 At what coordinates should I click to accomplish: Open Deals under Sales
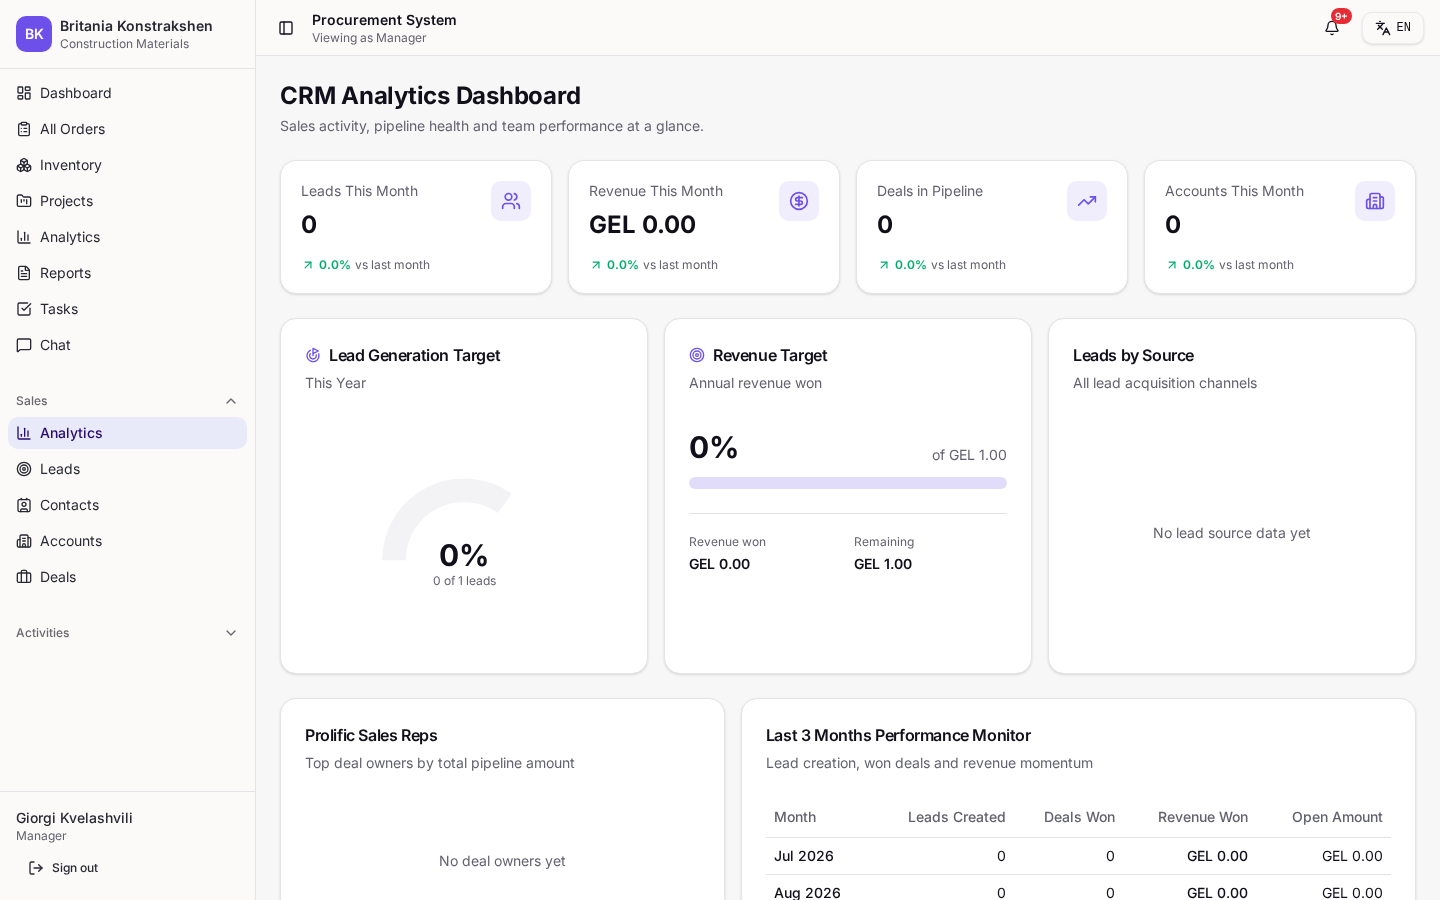tap(127, 577)
